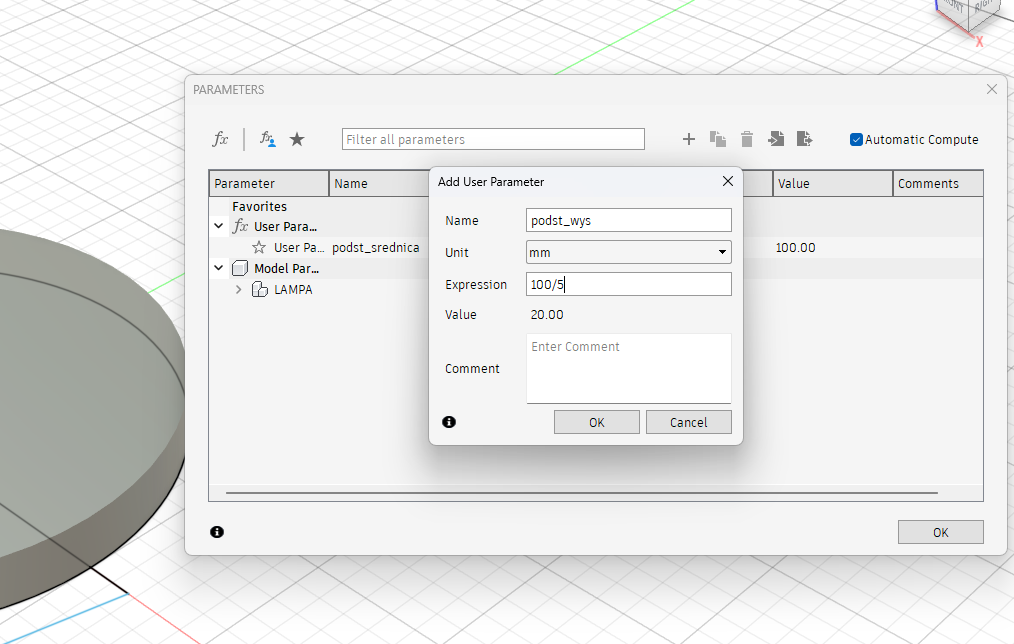Click the import parameters icon

[x=776, y=140]
